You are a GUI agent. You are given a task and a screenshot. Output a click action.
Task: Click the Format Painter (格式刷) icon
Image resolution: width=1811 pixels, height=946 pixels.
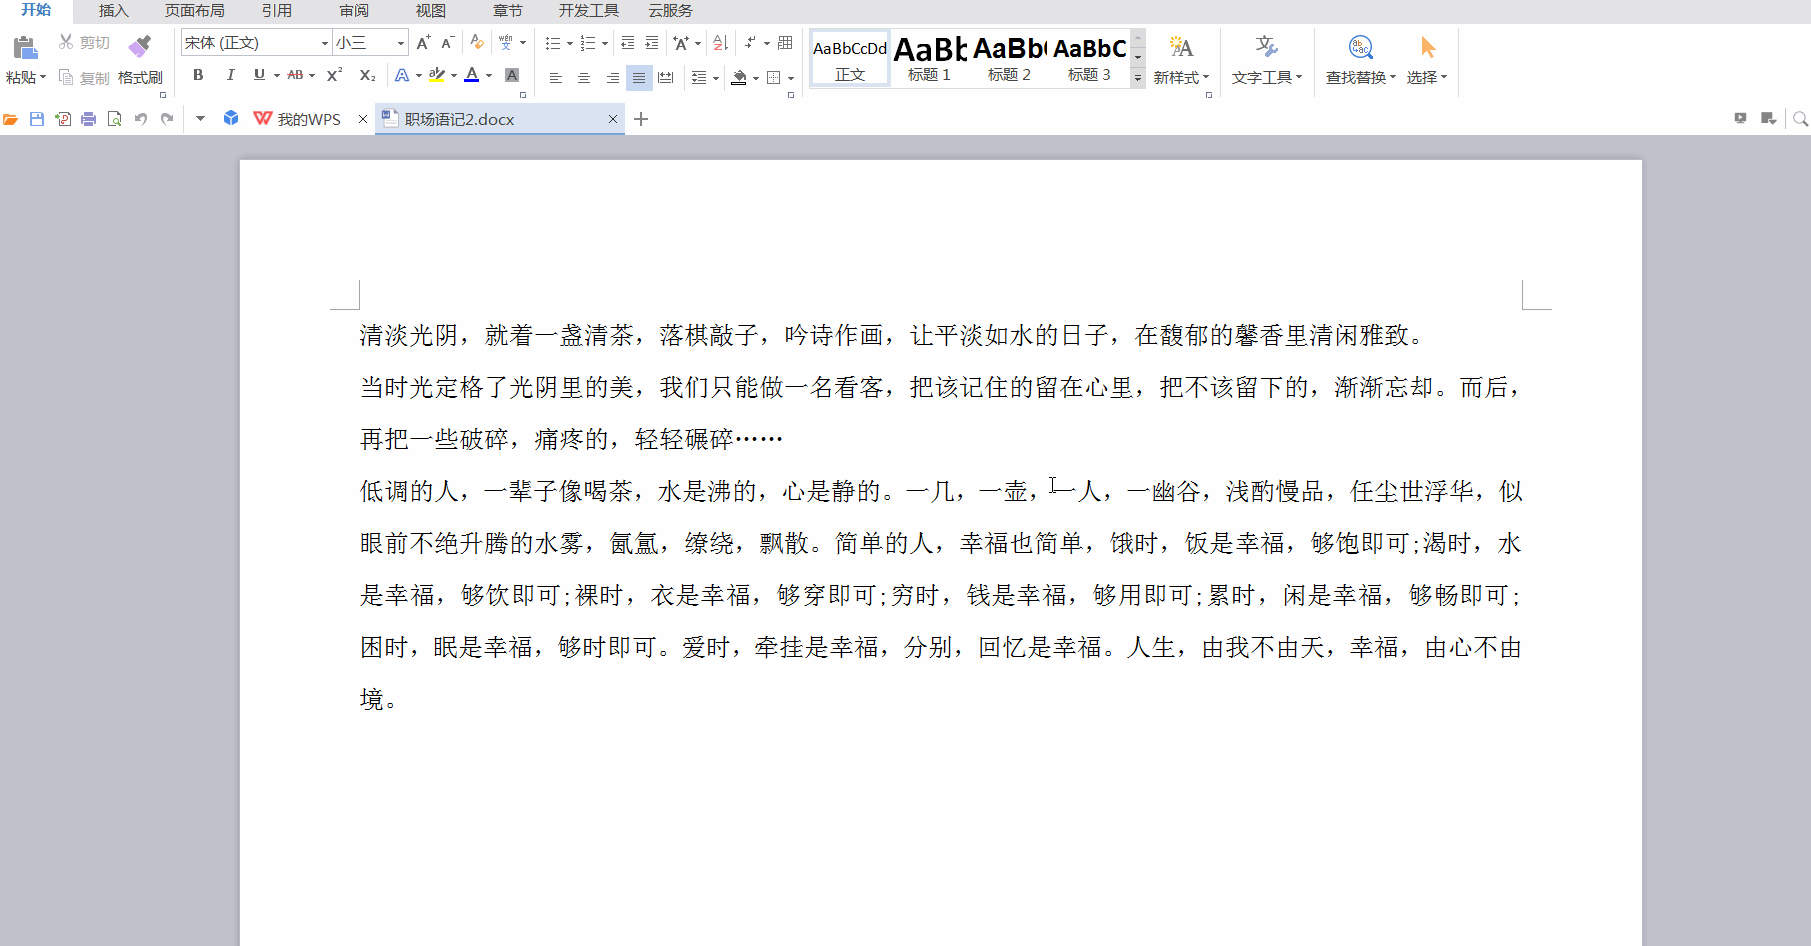[140, 46]
